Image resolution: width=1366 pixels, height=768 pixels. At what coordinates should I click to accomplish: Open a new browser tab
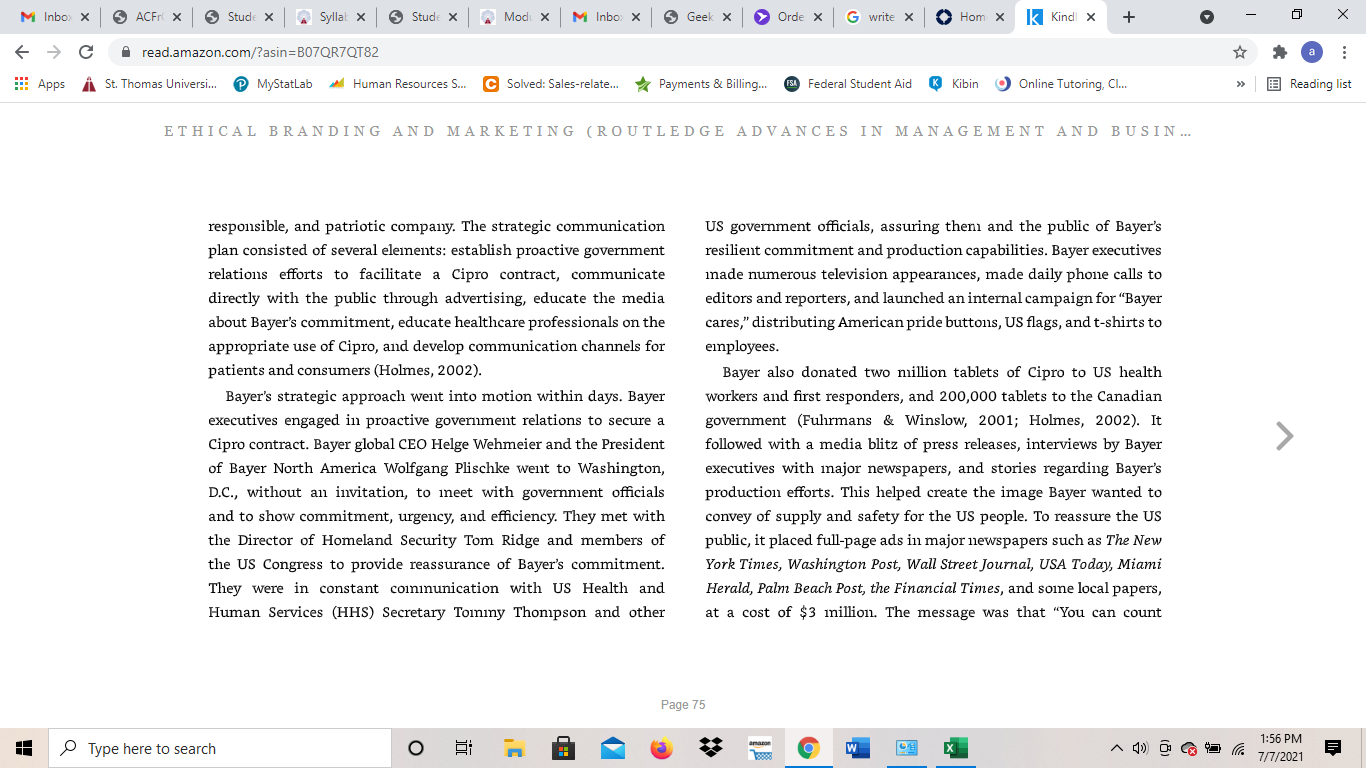(1129, 17)
